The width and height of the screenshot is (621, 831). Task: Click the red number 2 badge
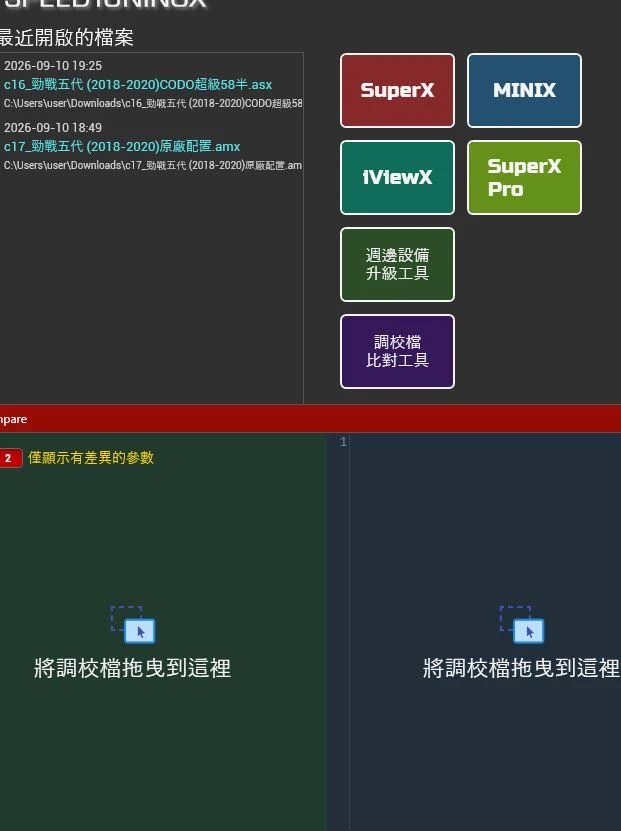10,458
